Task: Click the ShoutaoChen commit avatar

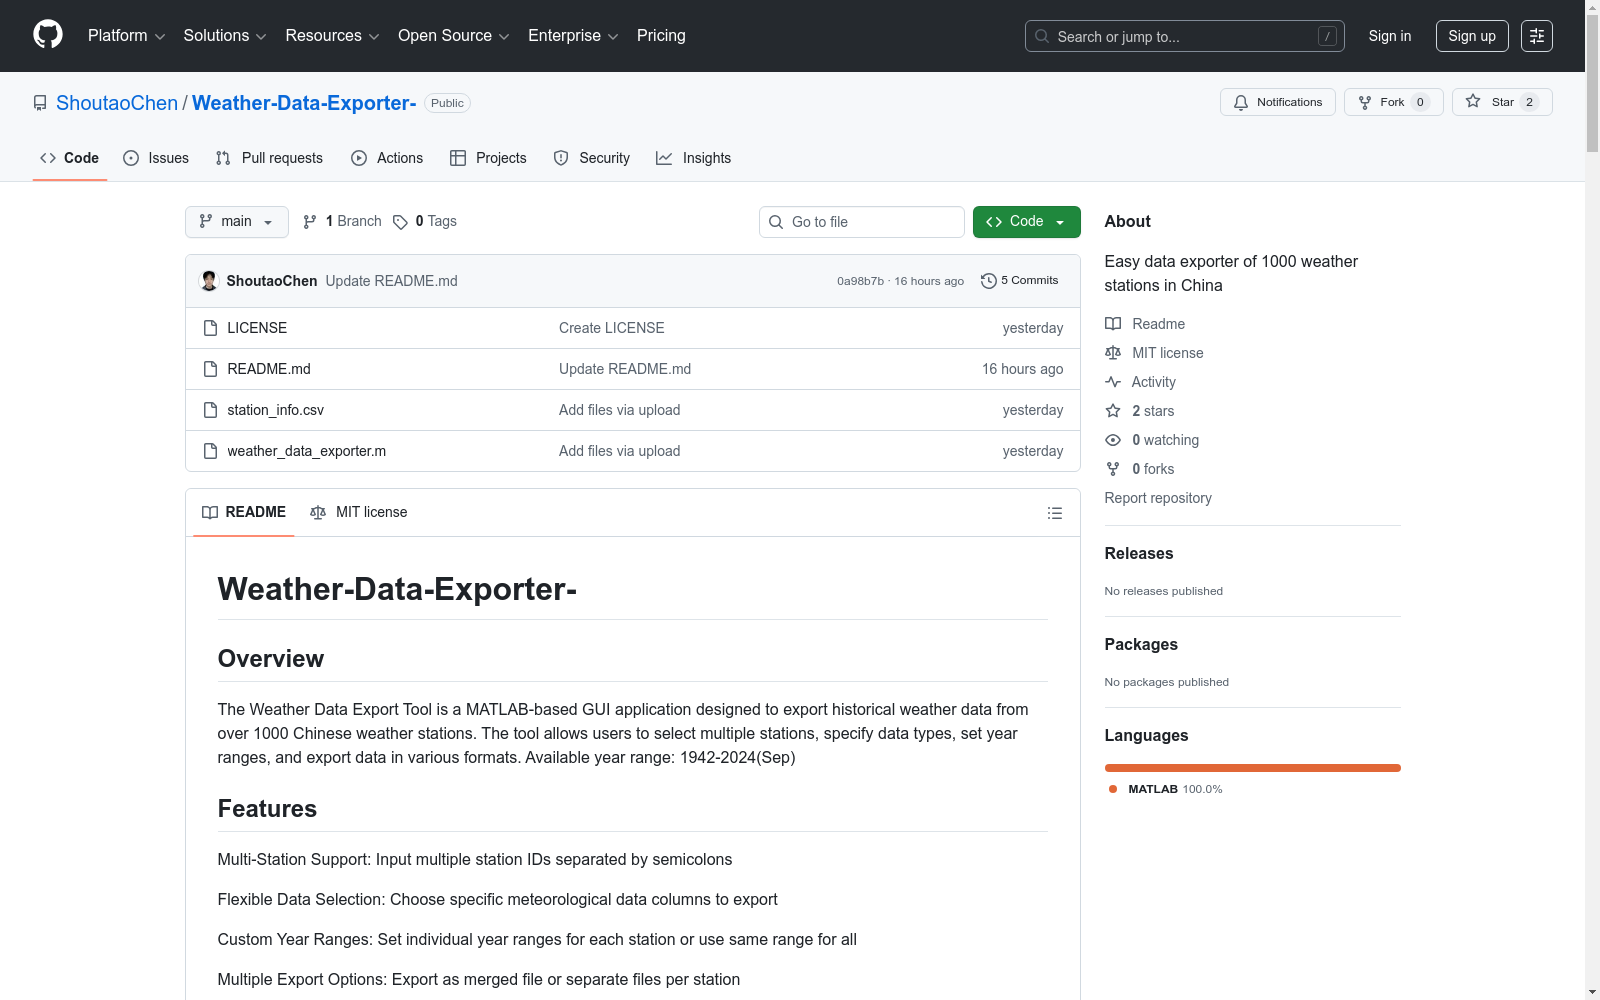Action: (209, 281)
